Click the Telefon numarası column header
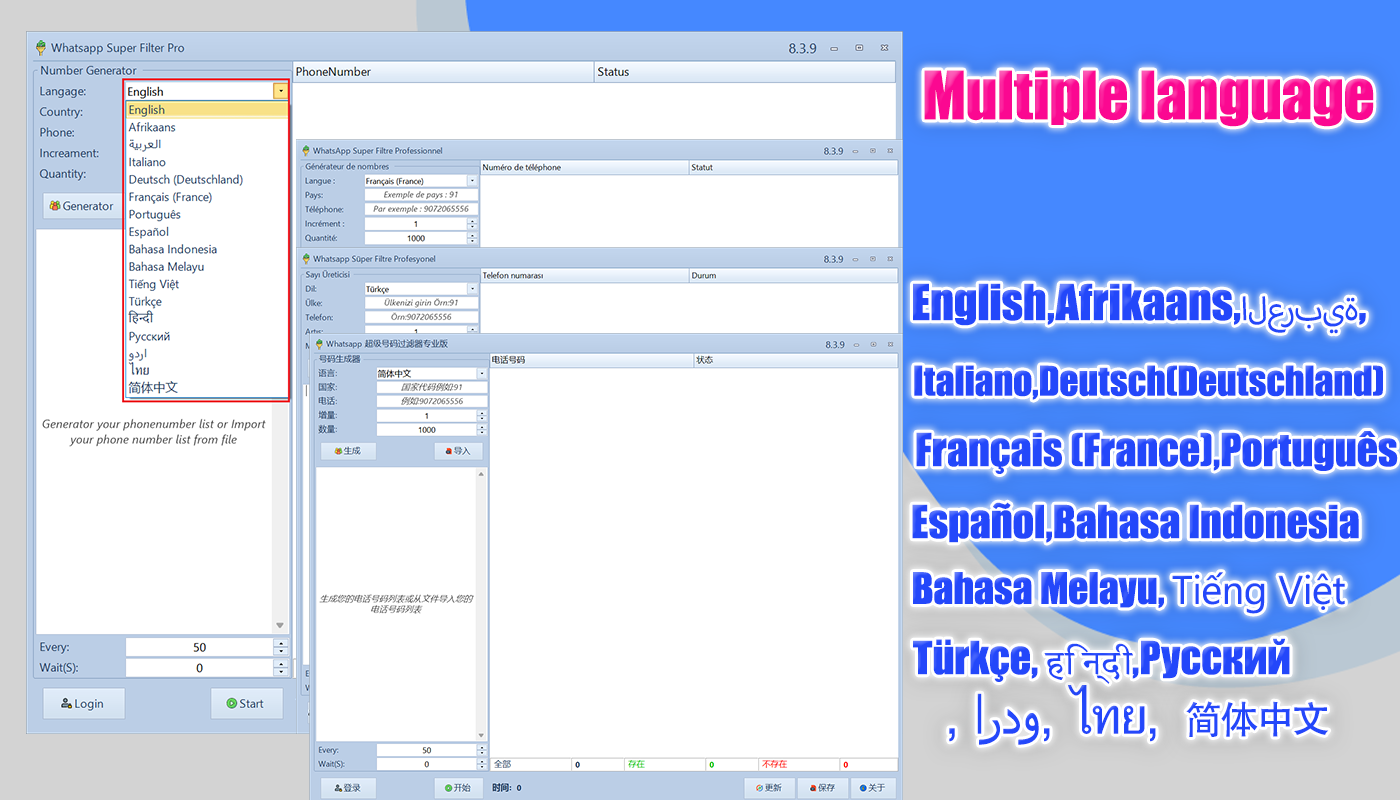 (x=584, y=275)
